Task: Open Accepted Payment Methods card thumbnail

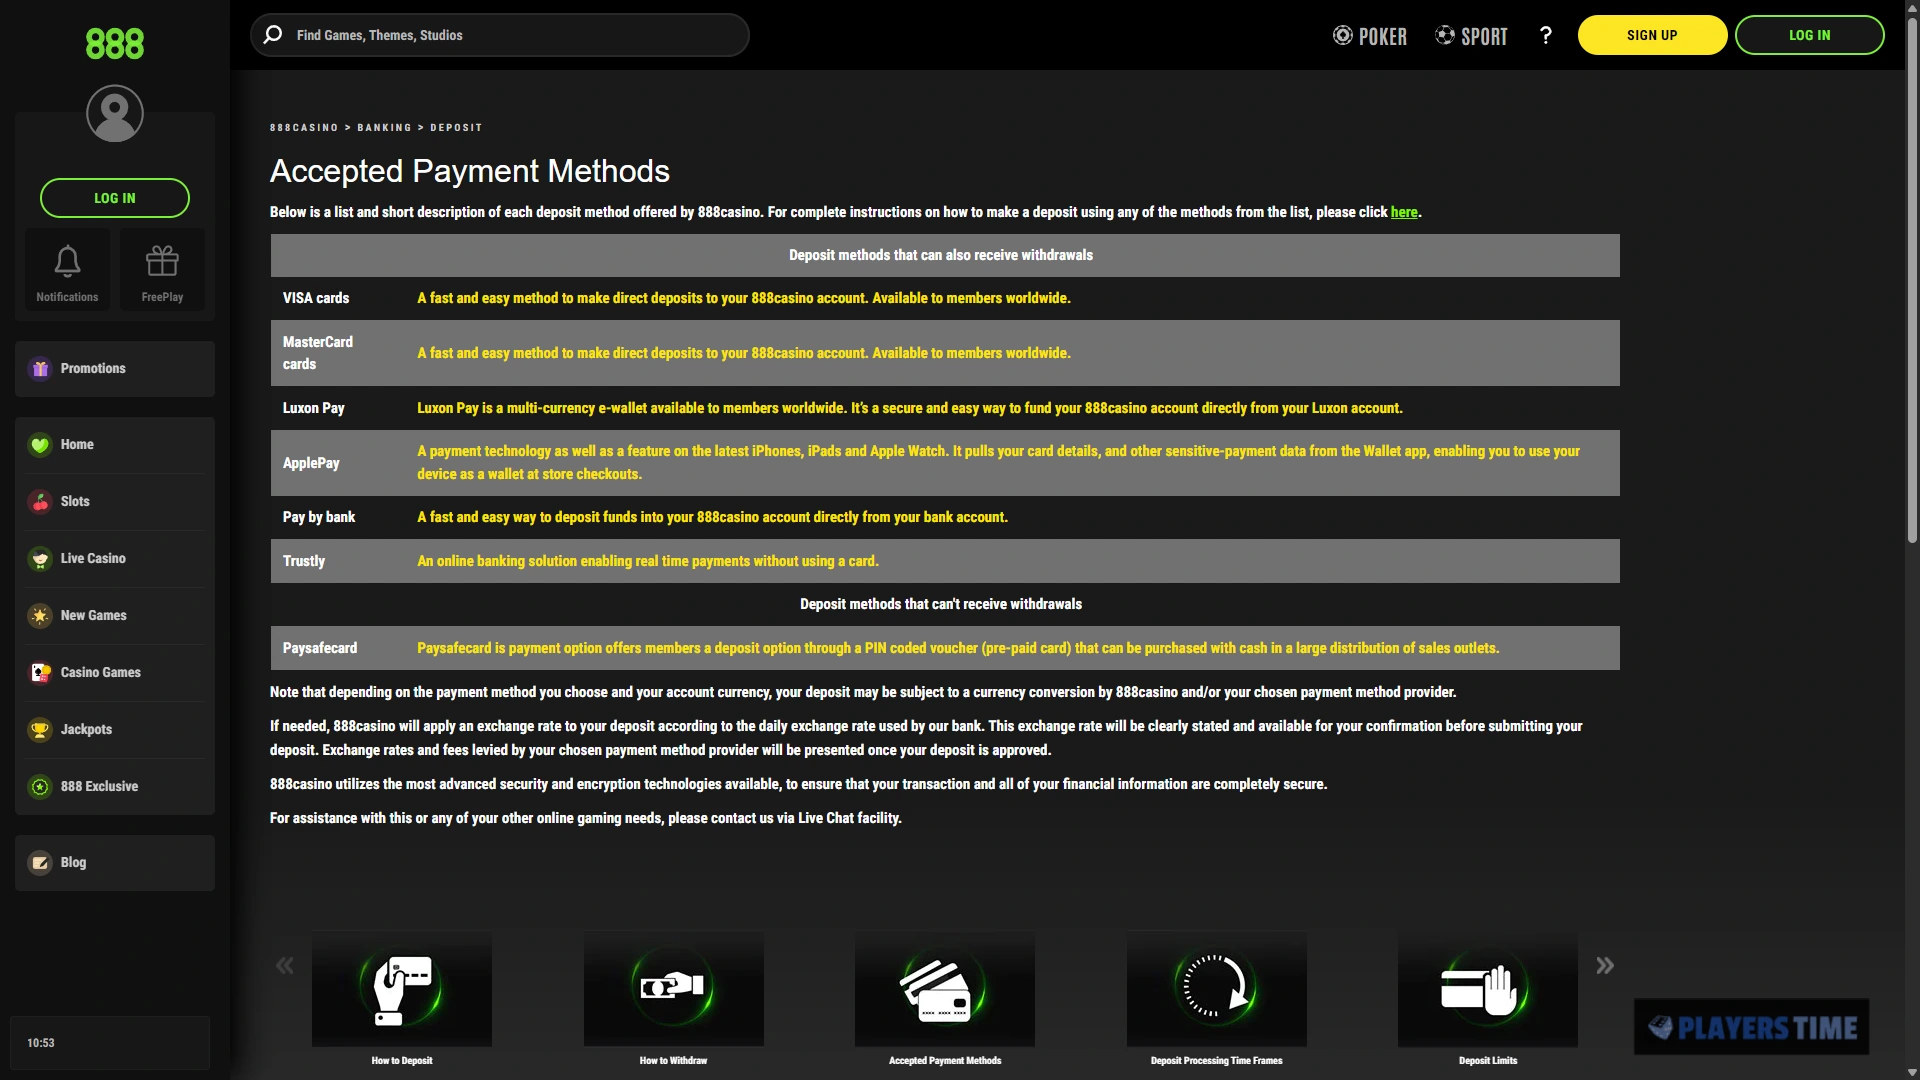Action: [x=945, y=989]
